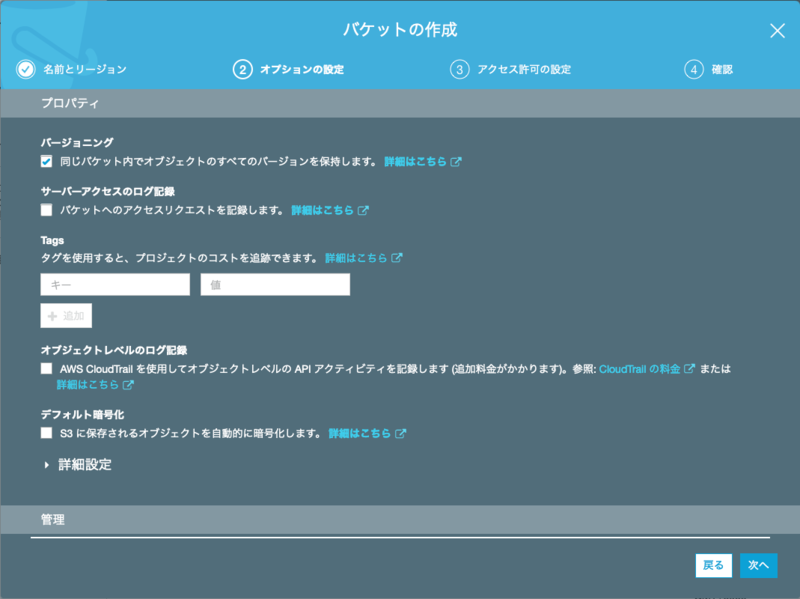Click the 戻る button
The height and width of the screenshot is (599, 800).
(713, 565)
